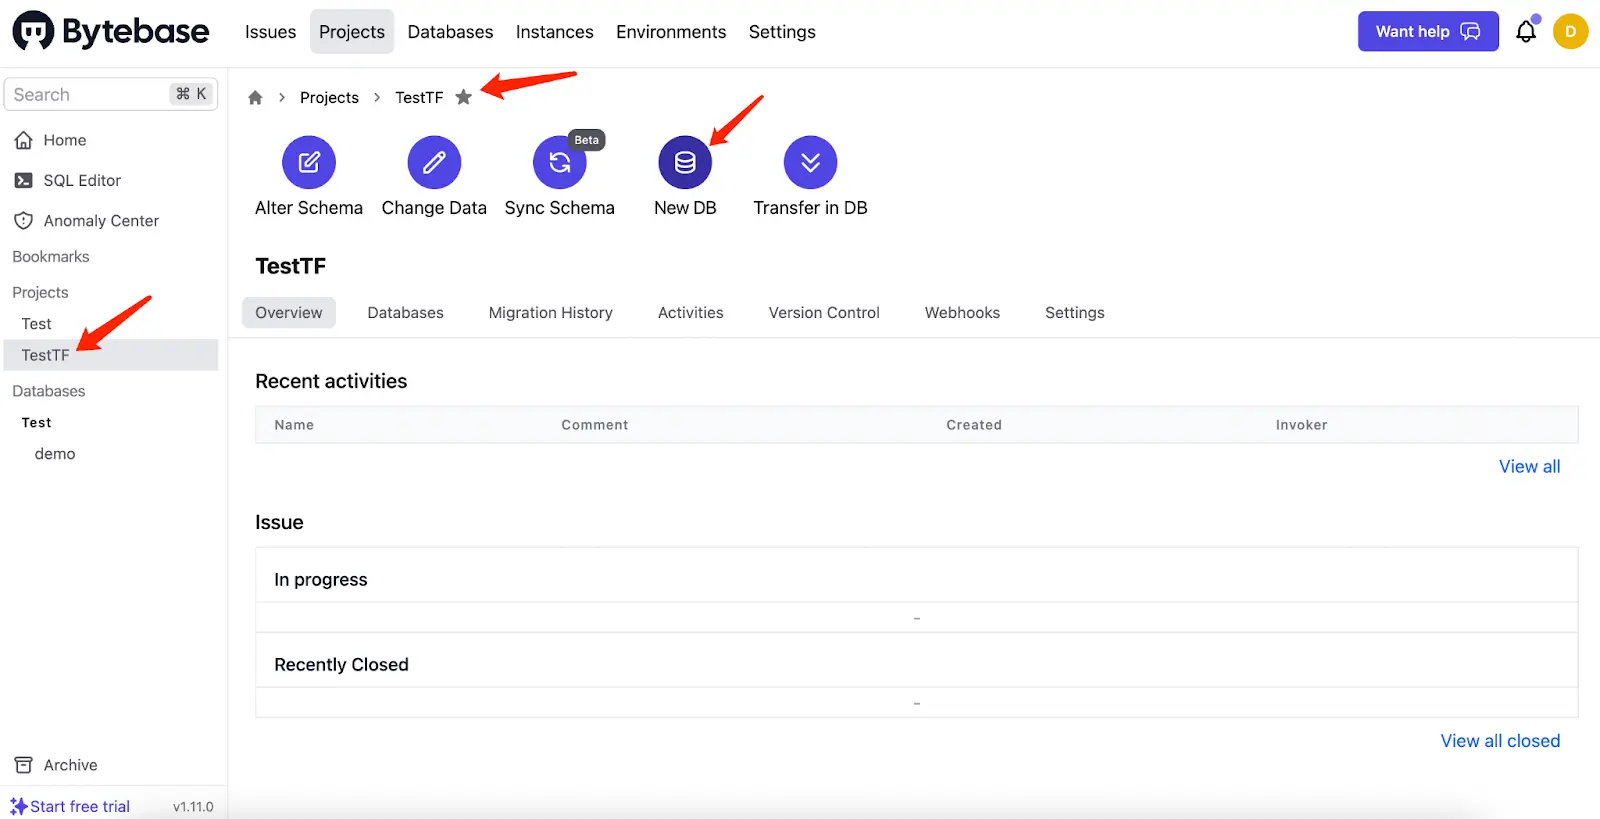This screenshot has width=1600, height=819.
Task: Click the Beta badge on Sync Schema
Action: [587, 140]
